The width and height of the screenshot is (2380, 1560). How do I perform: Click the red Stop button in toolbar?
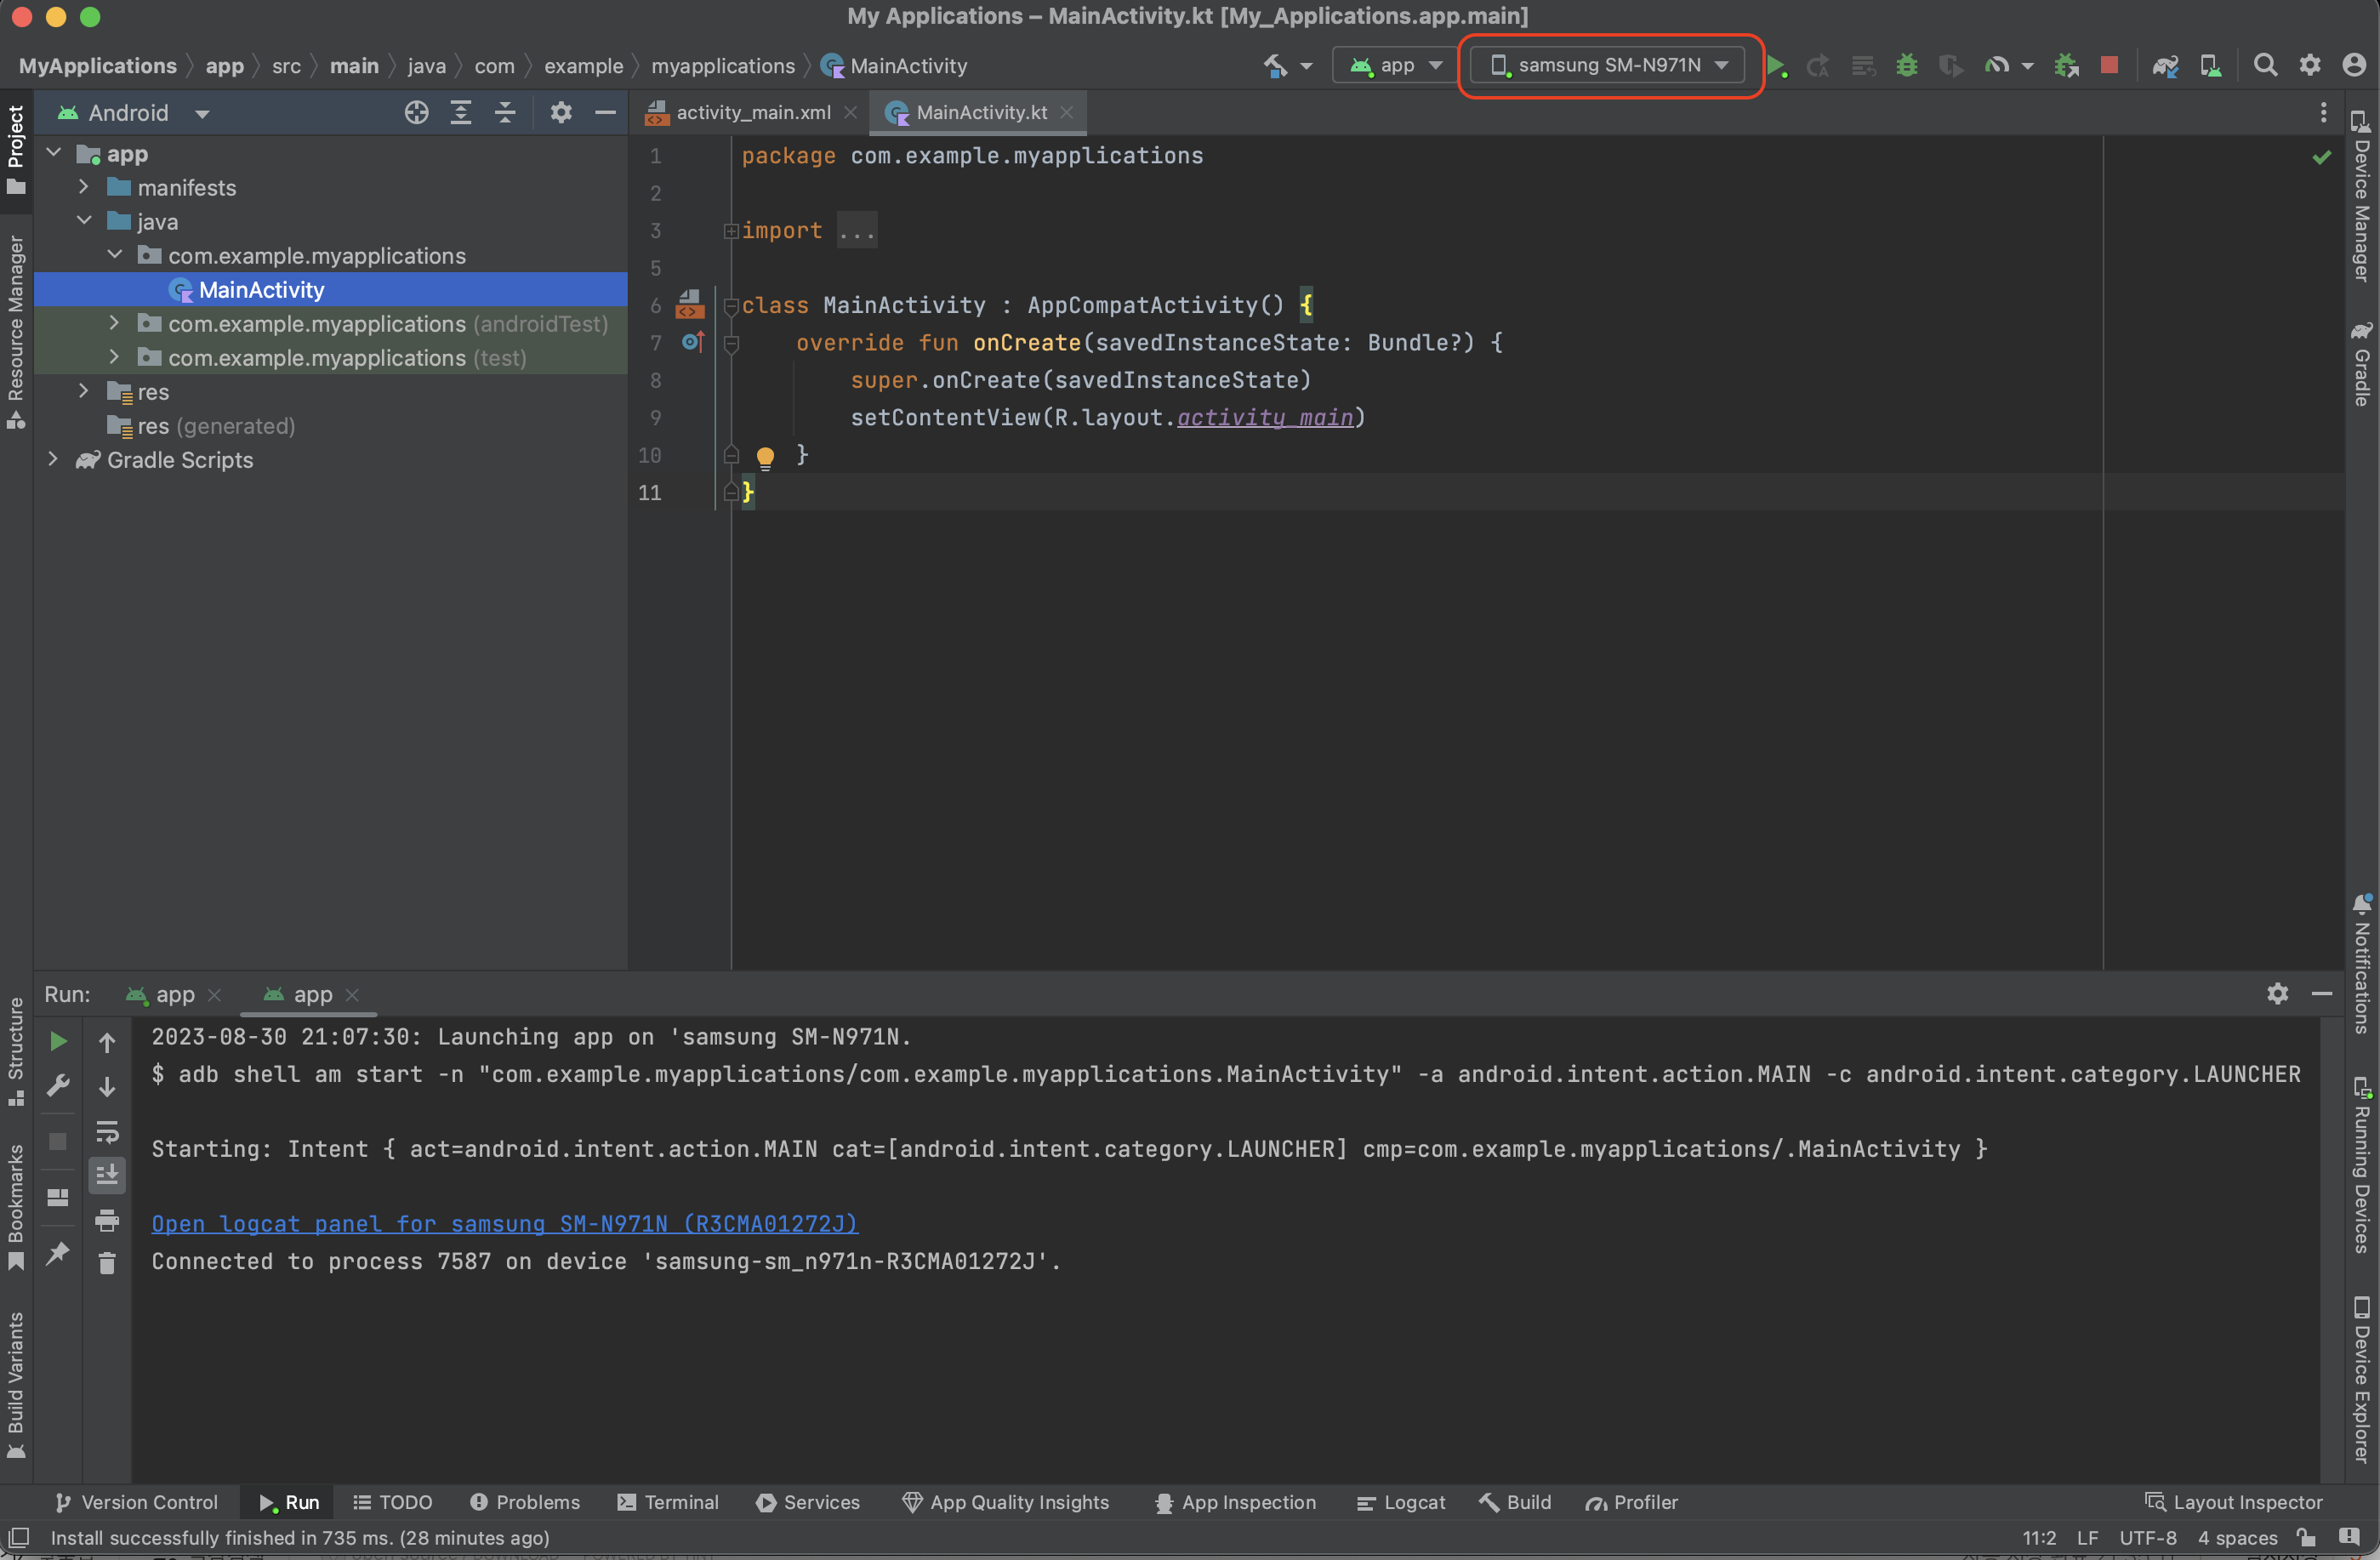click(2109, 65)
